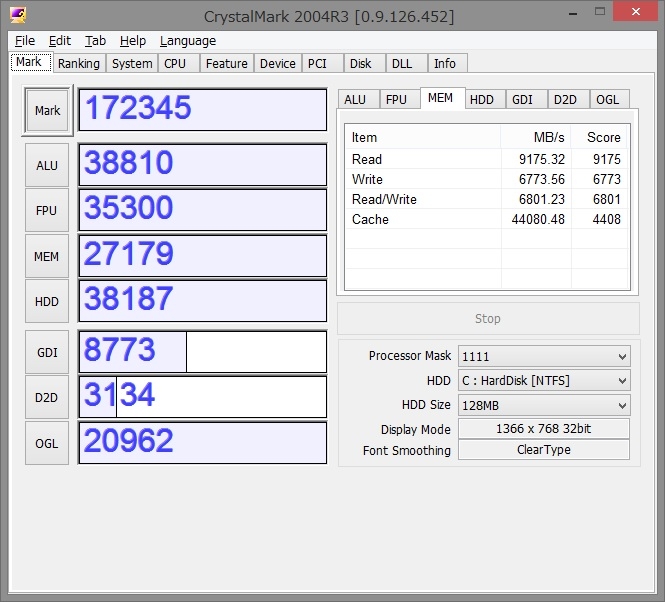665x602 pixels.
Task: Switch to the Ranking tab
Action: pyautogui.click(x=78, y=63)
